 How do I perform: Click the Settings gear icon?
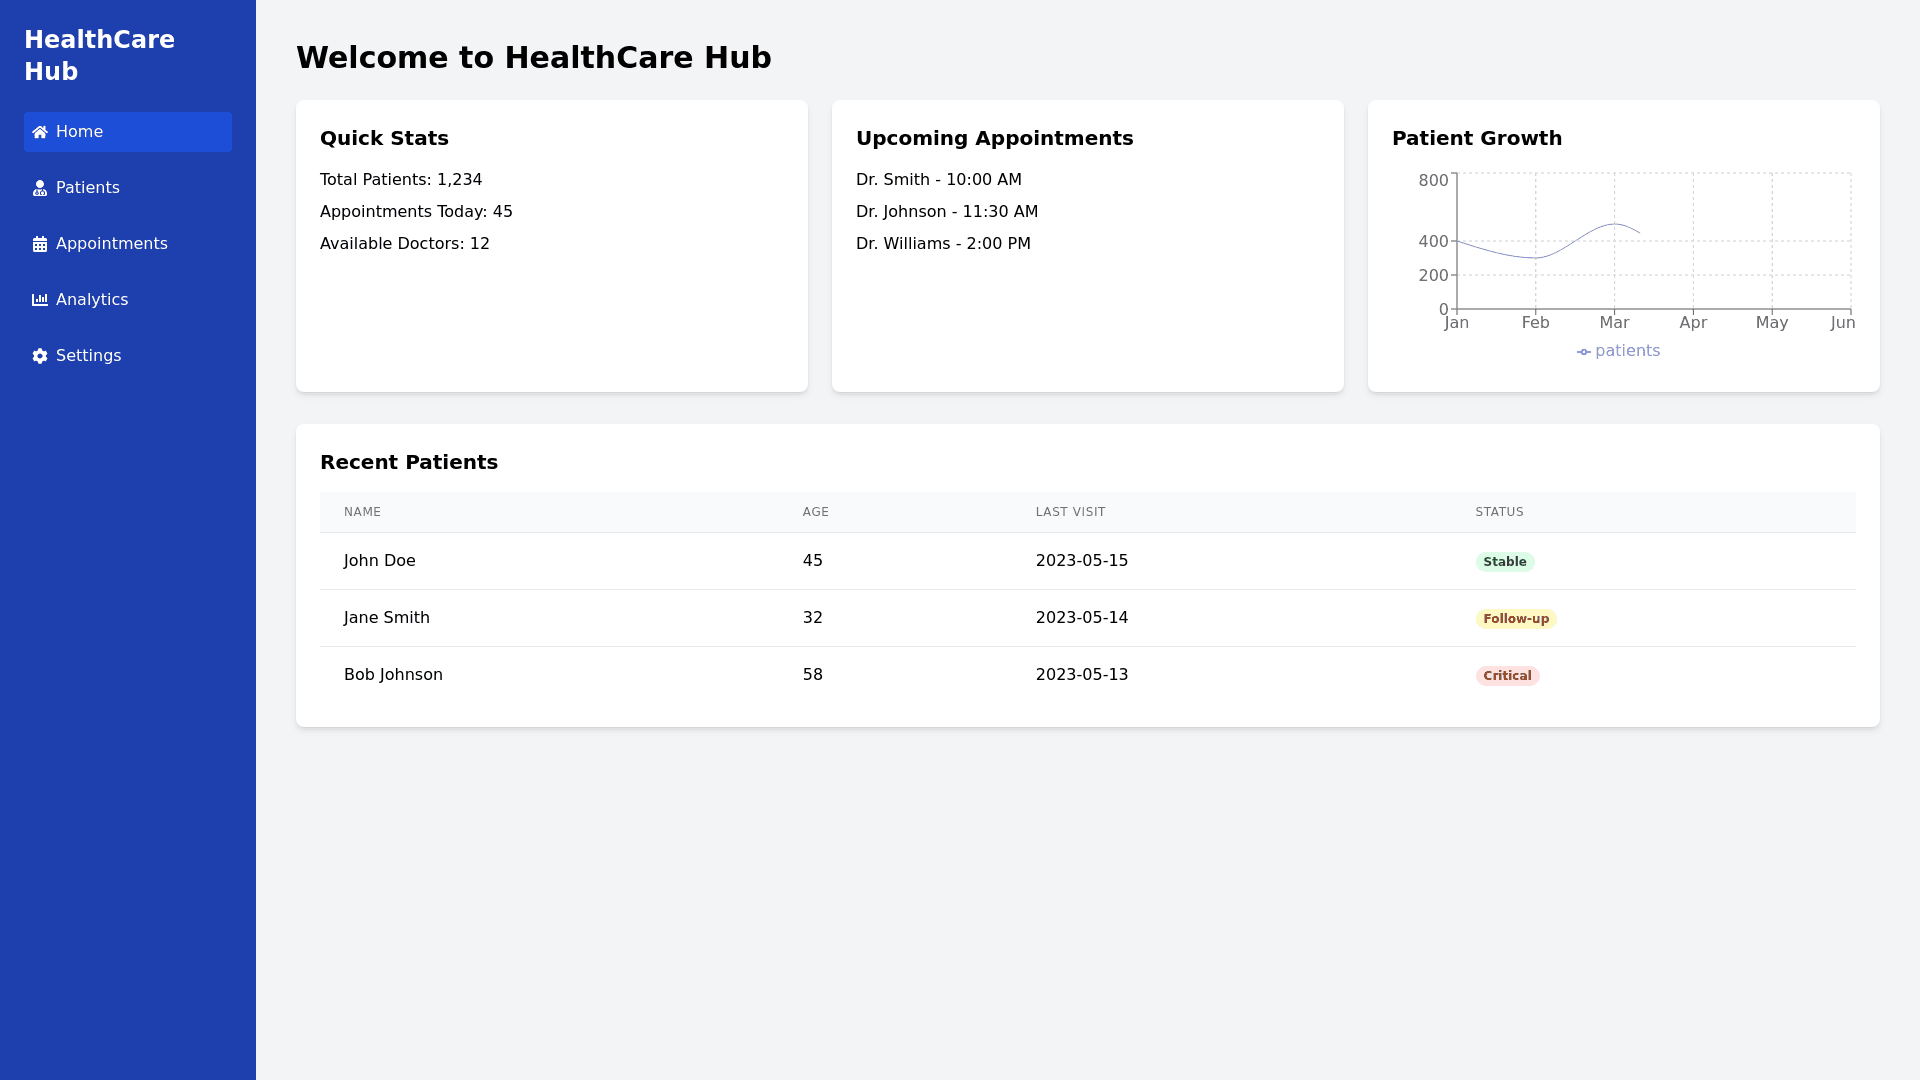tap(40, 356)
